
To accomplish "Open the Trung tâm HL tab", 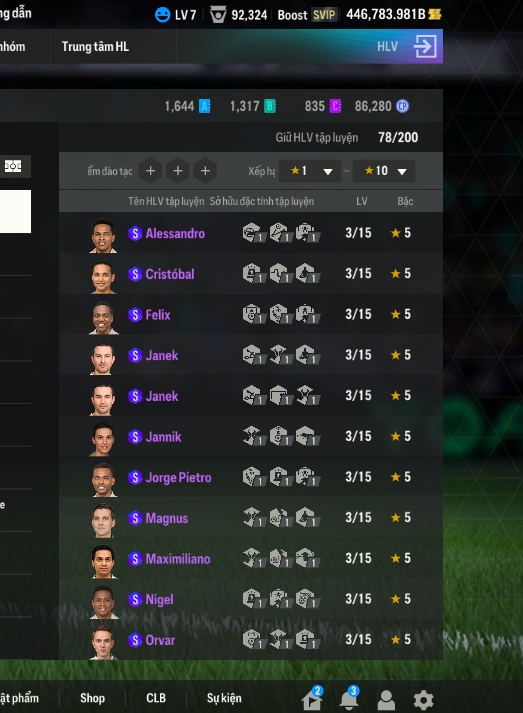I will coord(95,46).
